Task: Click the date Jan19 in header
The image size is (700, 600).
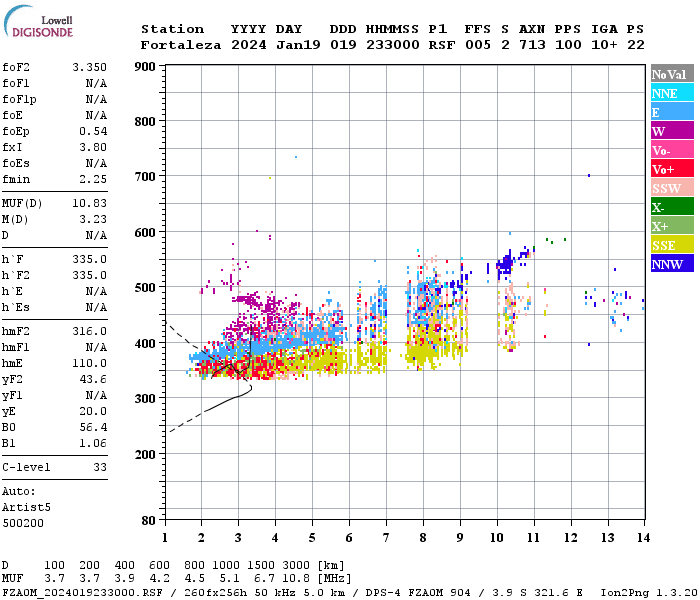Action: (x=298, y=45)
